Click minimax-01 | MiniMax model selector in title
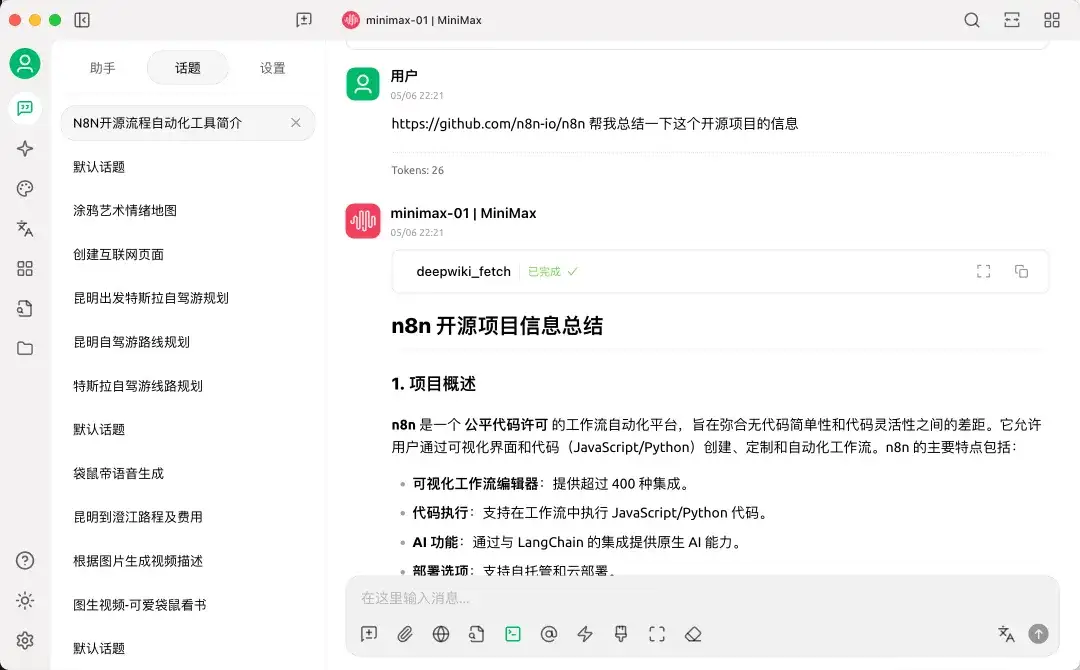 pos(412,20)
